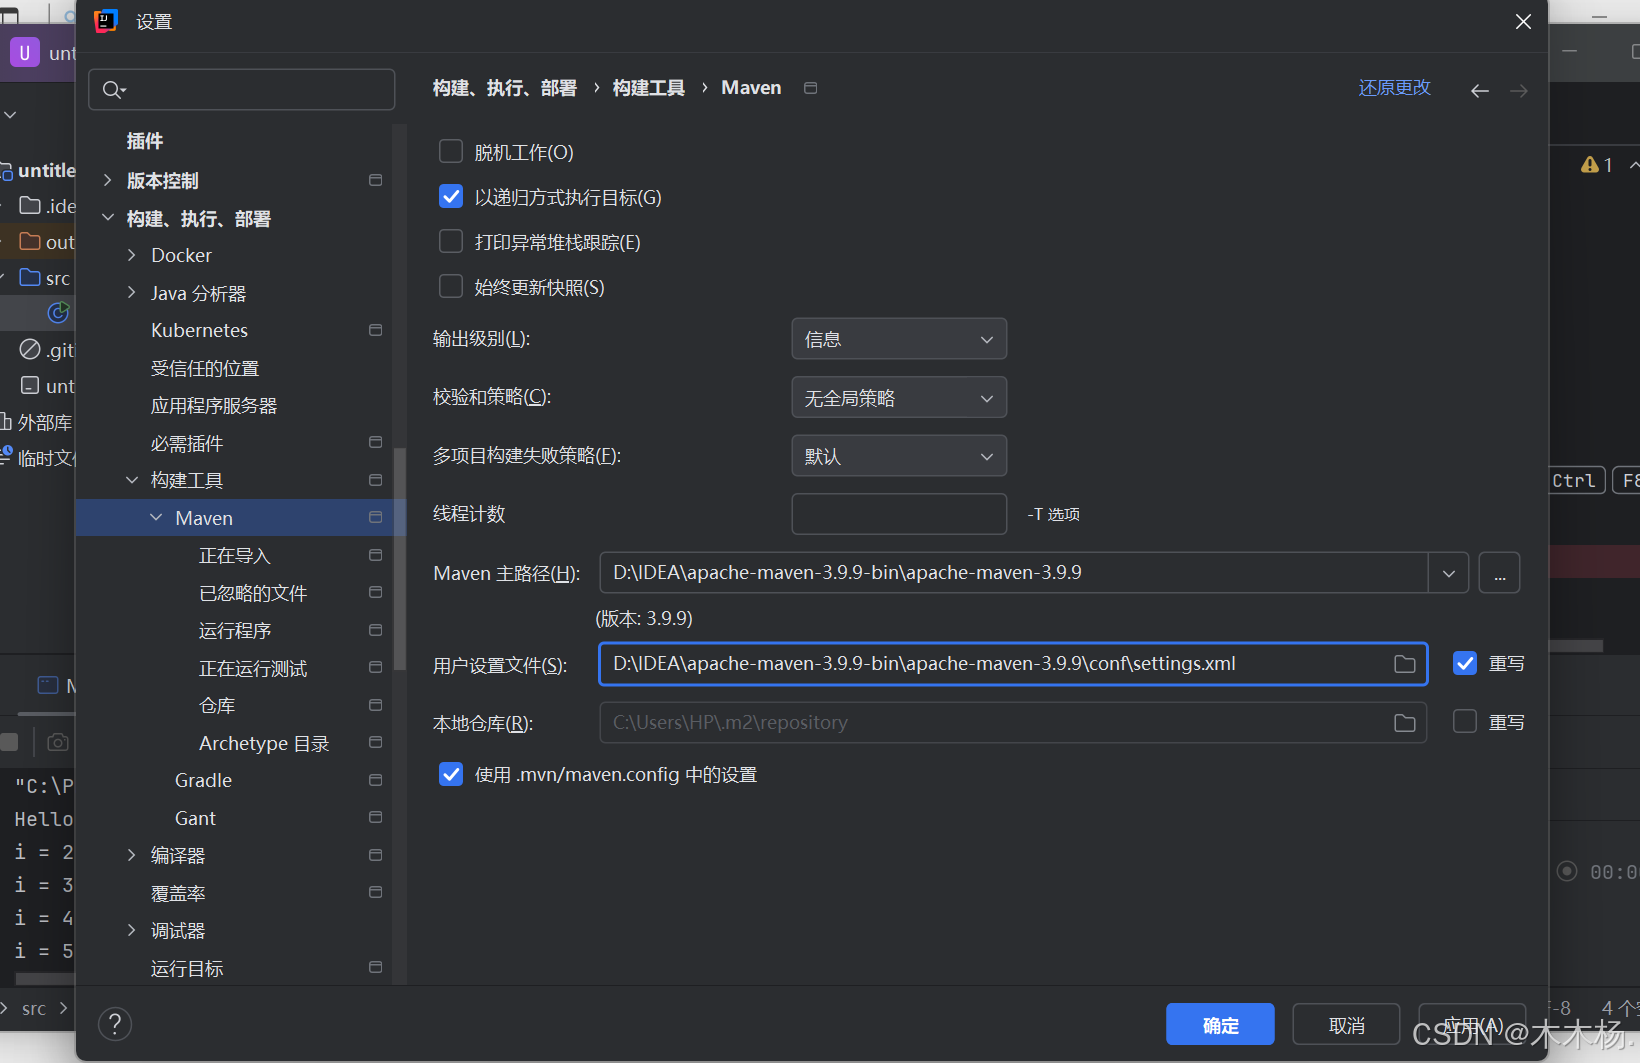Click the project-level icon on the Maven row
This screenshot has width=1640, height=1063.
pyautogui.click(x=376, y=517)
